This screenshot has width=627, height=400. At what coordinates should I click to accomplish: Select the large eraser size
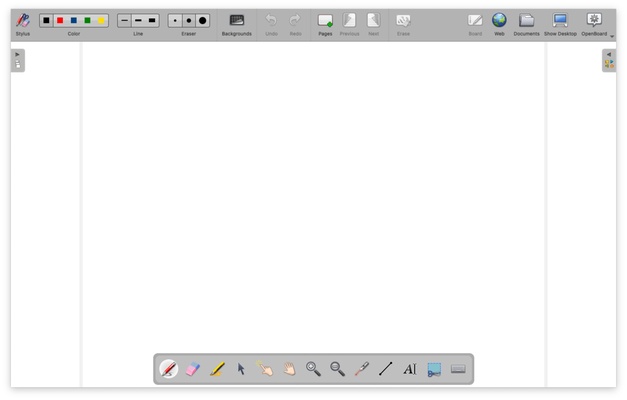pyautogui.click(x=203, y=20)
